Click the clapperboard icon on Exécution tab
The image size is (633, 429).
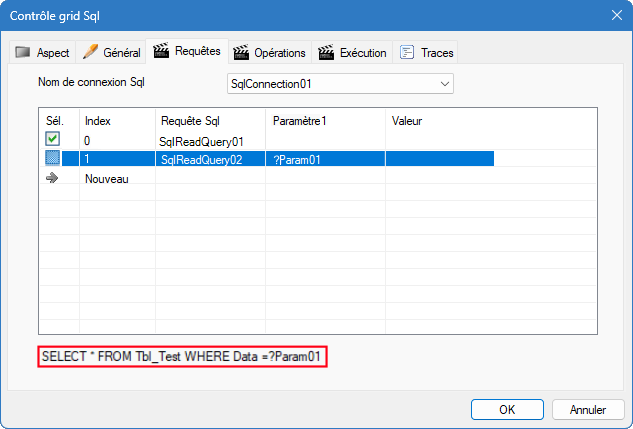point(326,53)
